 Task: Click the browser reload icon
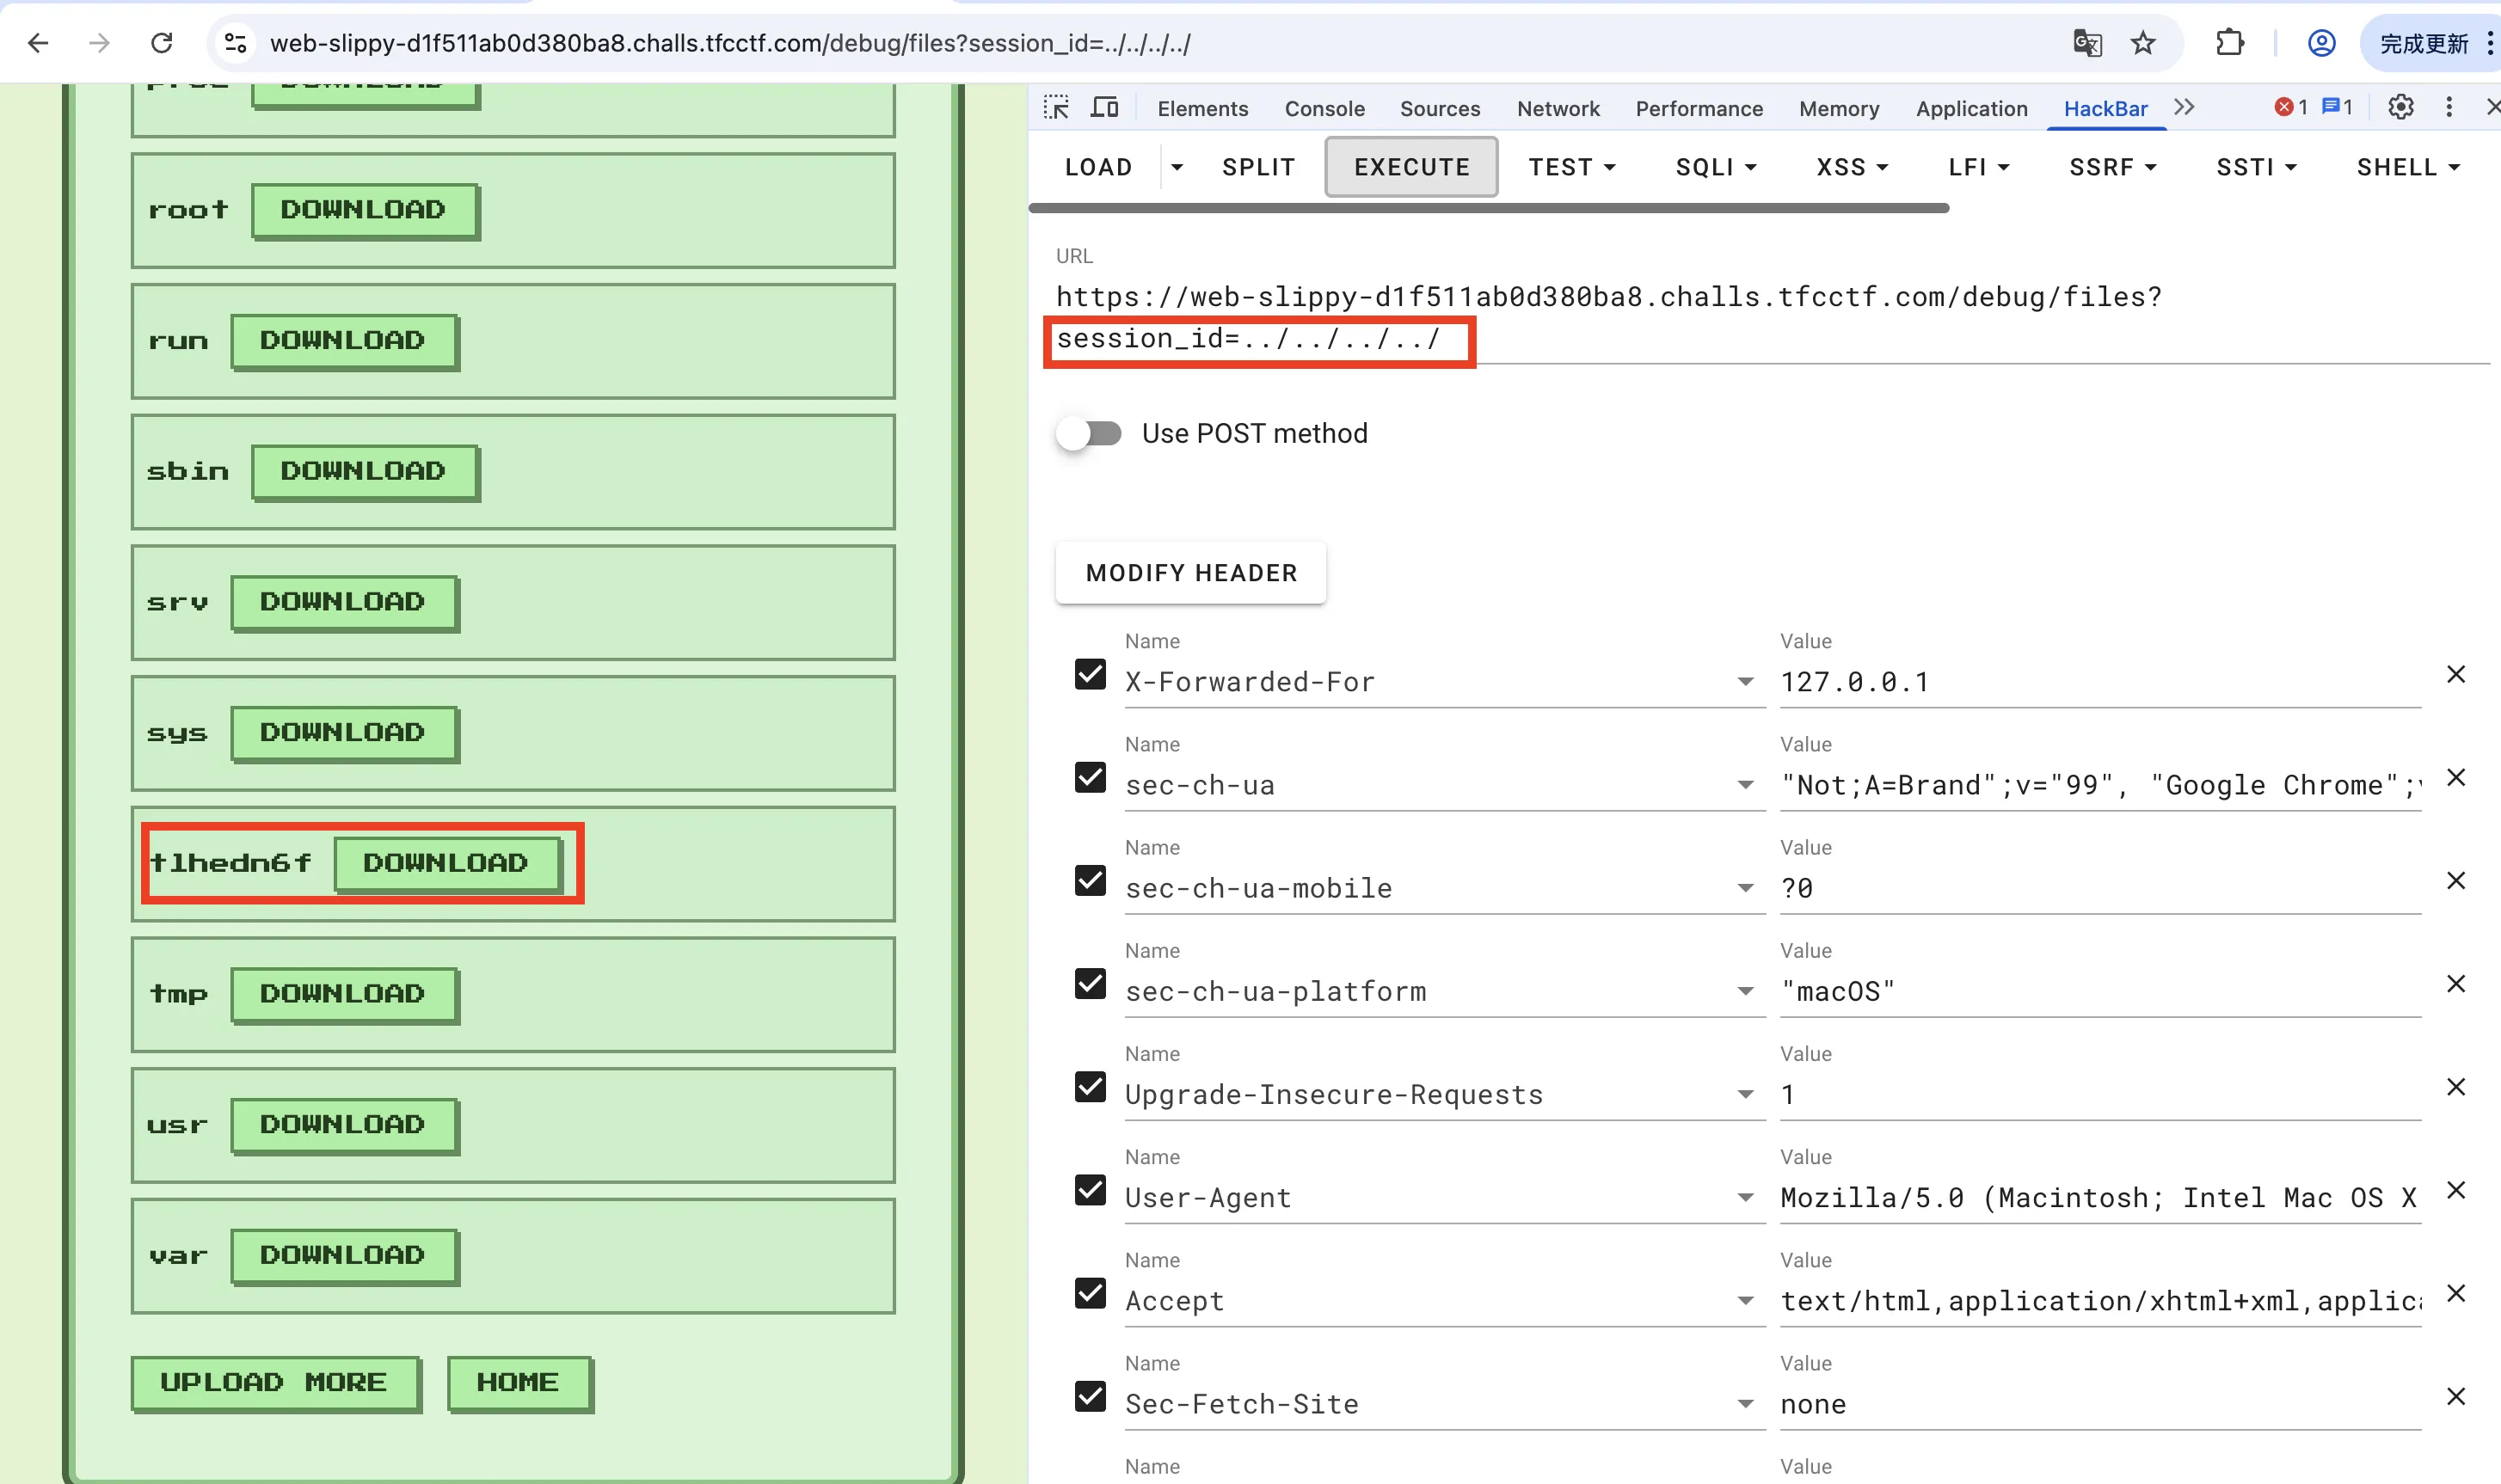[x=162, y=43]
